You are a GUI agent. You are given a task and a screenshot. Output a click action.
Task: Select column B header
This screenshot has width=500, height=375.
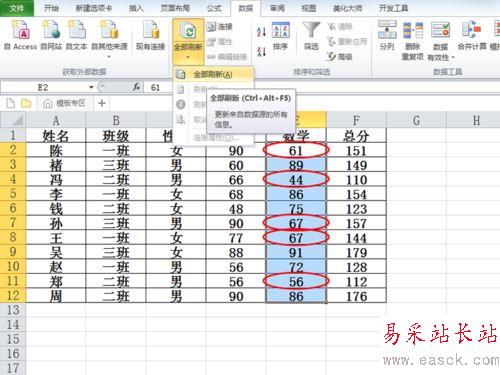pyautogui.click(x=116, y=120)
